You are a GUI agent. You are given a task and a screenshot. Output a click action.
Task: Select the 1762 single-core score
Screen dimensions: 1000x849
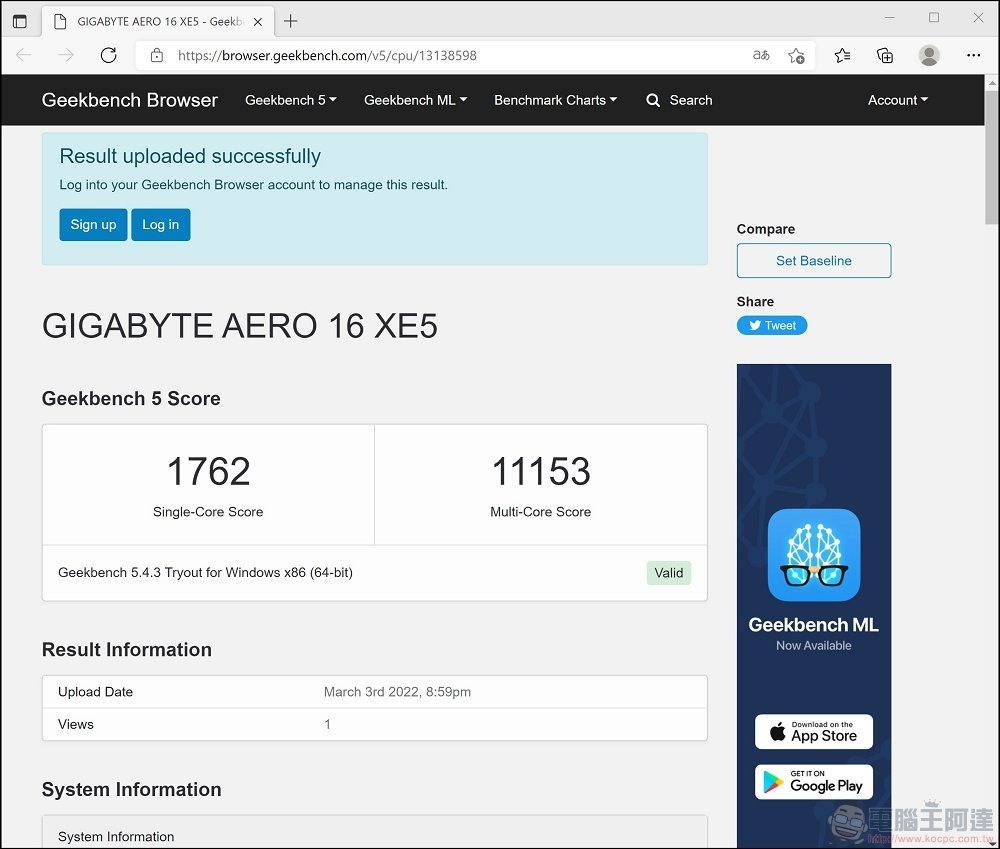[209, 471]
